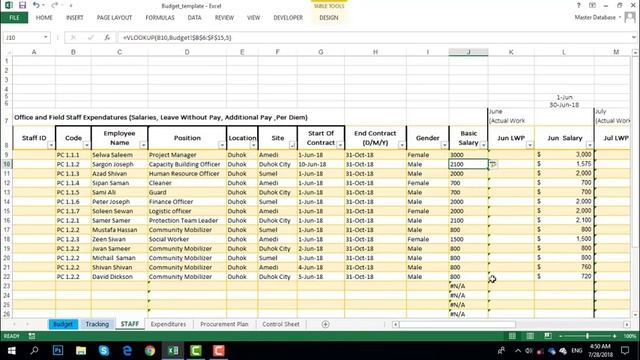Click the formula bar input showing VLOOKUP
This screenshot has width=640, height=360.
pyautogui.click(x=375, y=38)
